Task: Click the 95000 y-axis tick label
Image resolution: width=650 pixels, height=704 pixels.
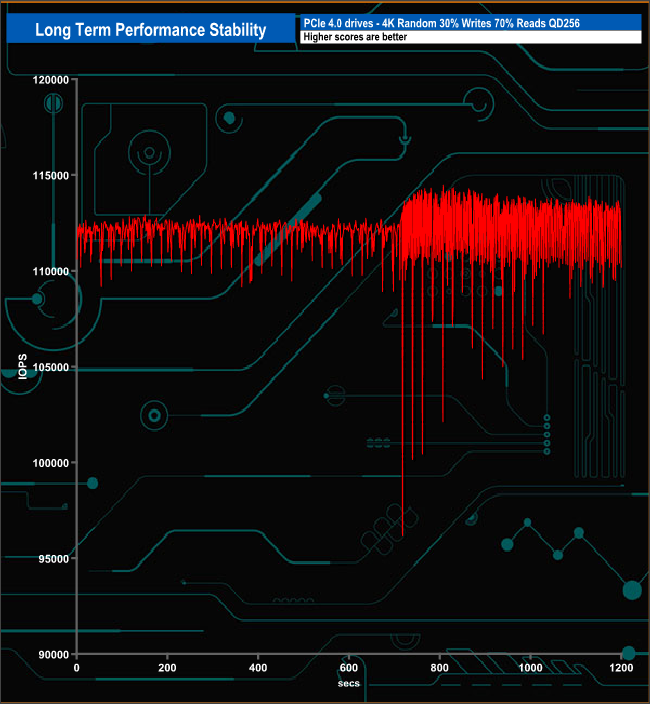Action: [50, 559]
